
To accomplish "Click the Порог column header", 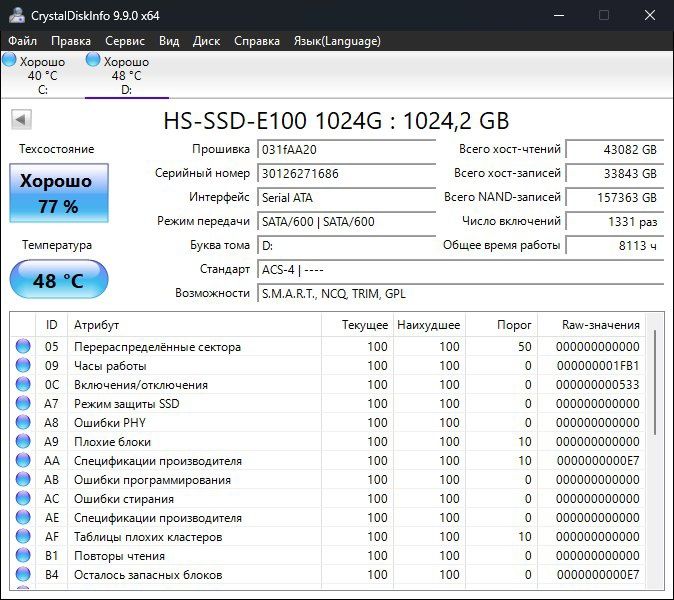I will tap(501, 325).
